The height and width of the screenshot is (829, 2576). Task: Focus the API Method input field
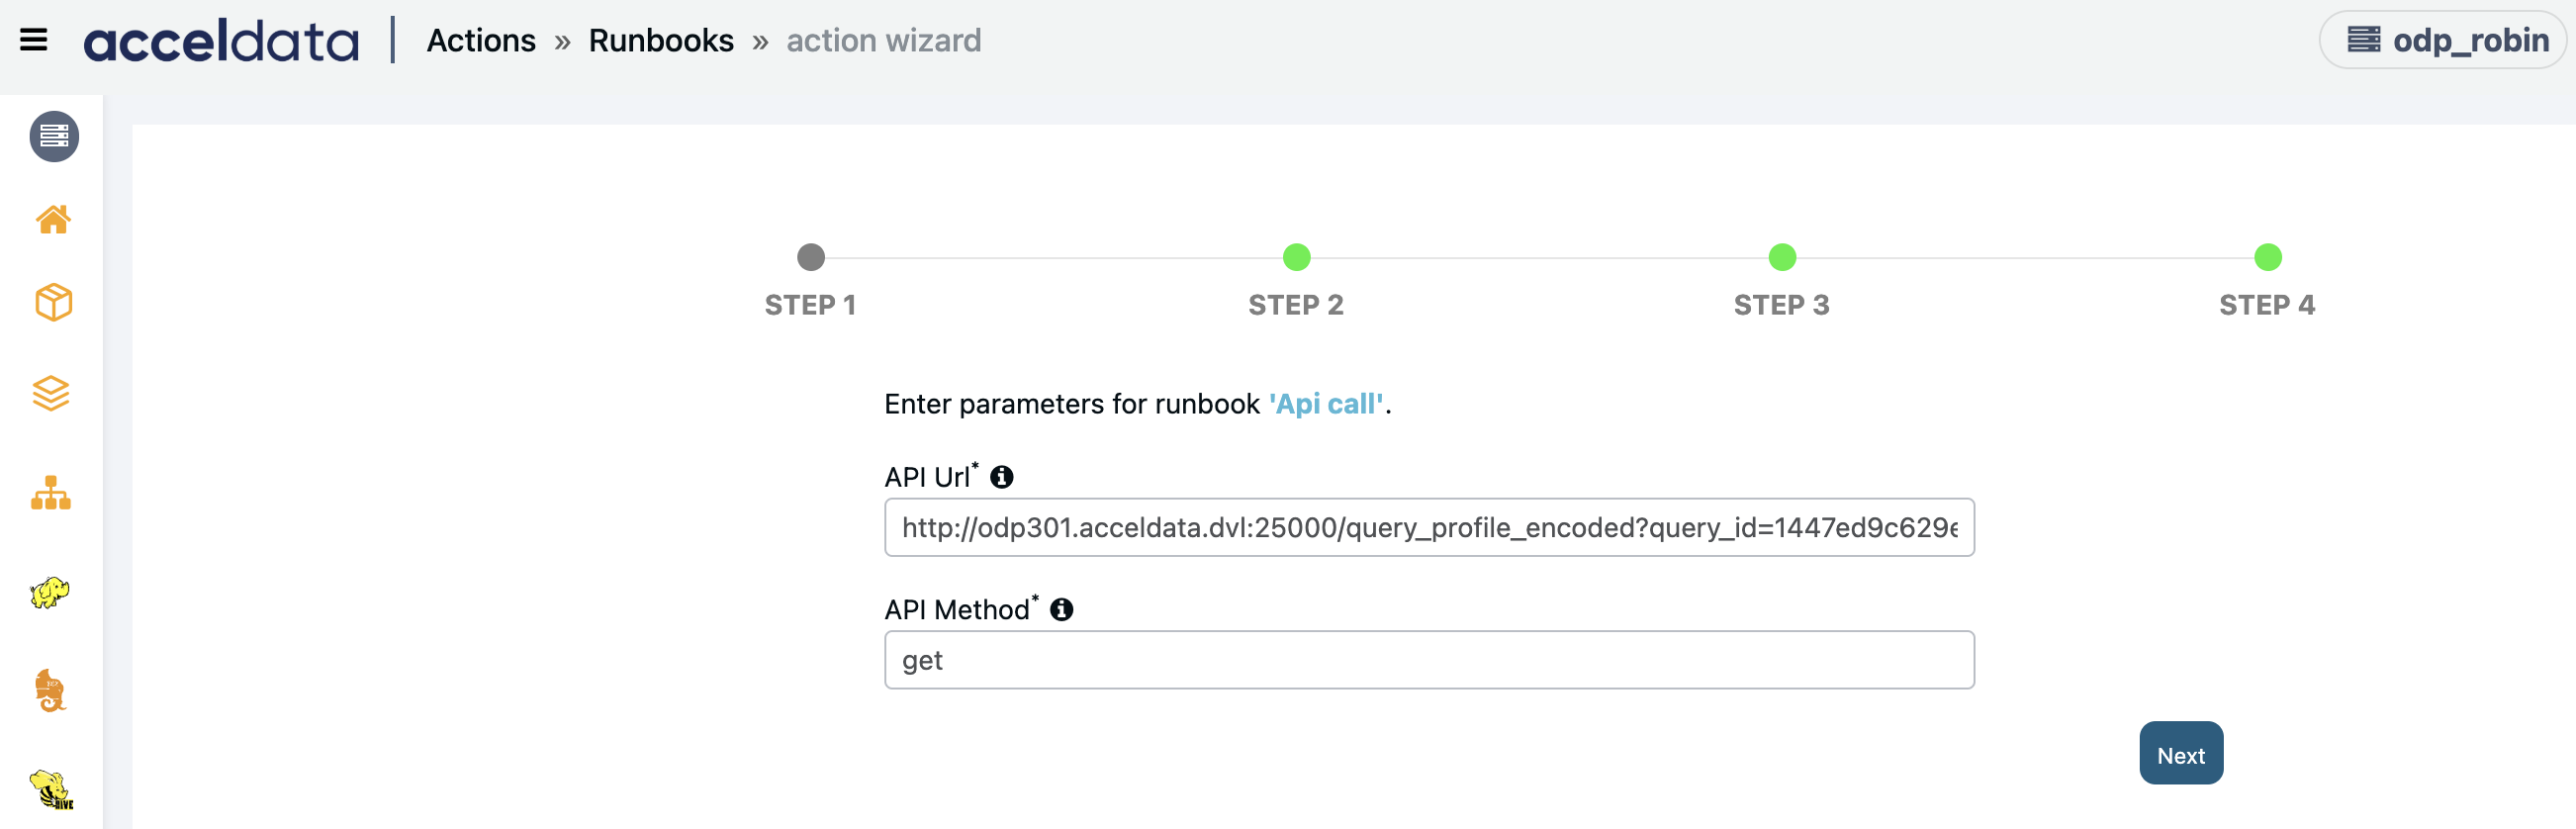click(1429, 660)
